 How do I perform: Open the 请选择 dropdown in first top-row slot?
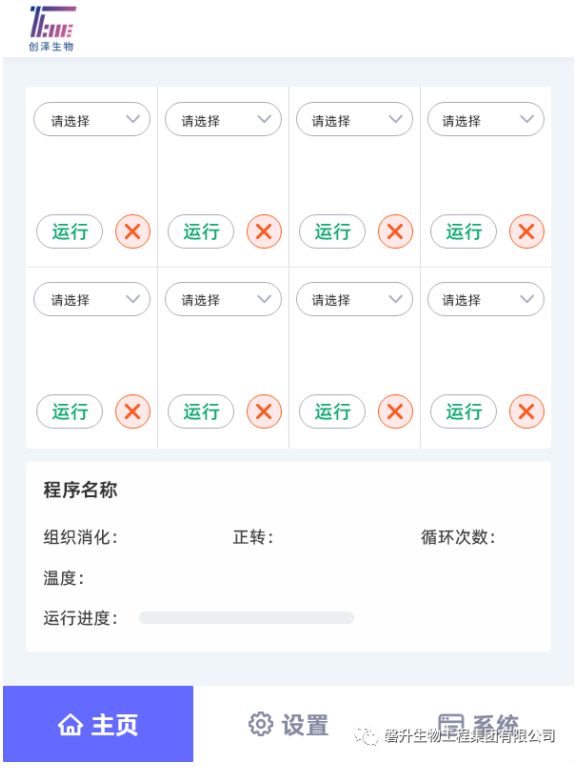coord(92,119)
